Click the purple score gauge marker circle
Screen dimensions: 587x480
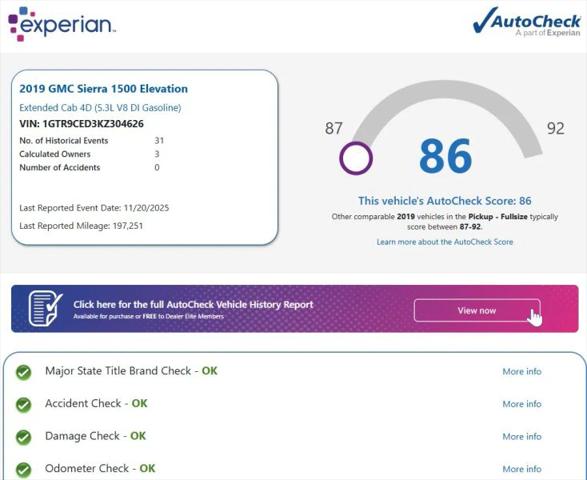356,158
